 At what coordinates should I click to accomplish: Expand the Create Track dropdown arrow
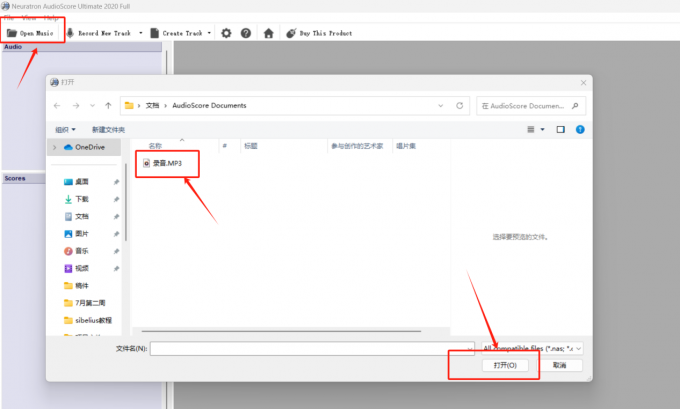tap(209, 33)
